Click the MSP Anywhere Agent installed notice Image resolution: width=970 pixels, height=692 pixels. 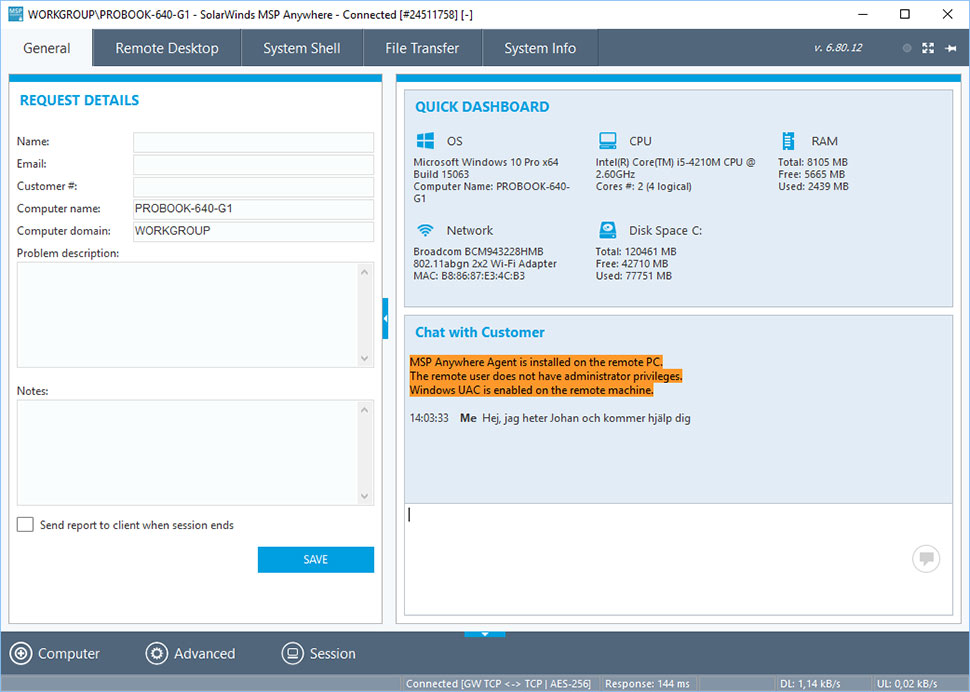tap(536, 362)
